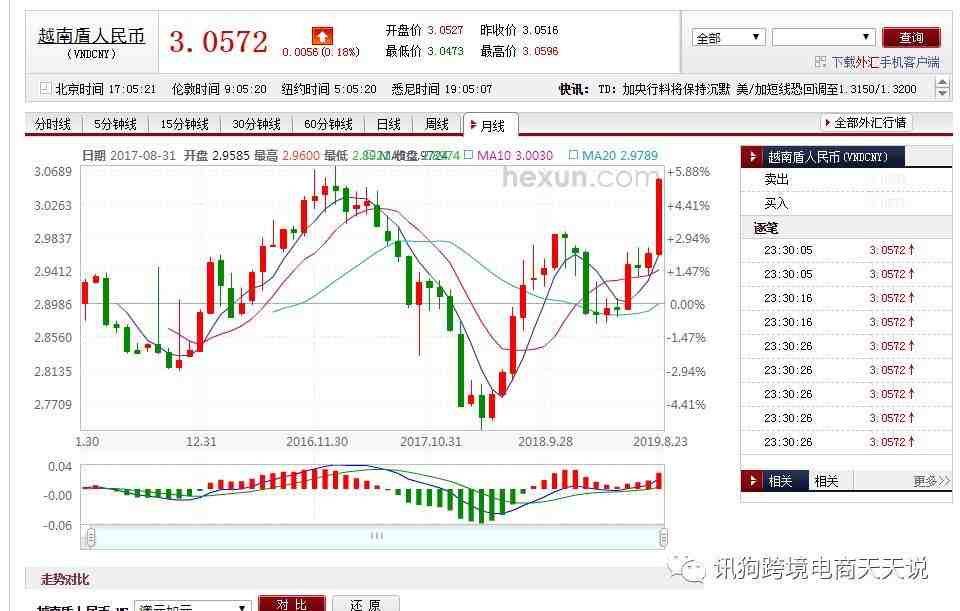This screenshot has height=611, width=960.
Task: Toggle the MA10 moving average checkbox
Action: (x=468, y=155)
